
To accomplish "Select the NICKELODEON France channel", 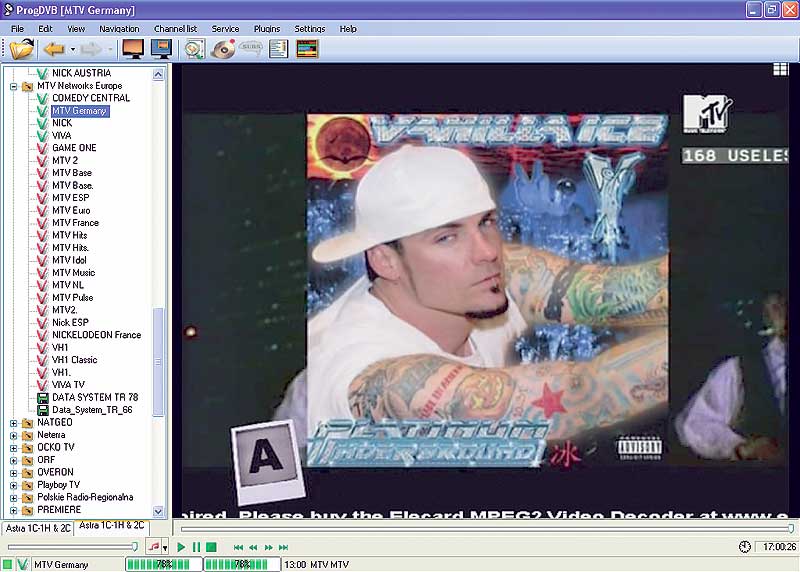I will coord(96,335).
